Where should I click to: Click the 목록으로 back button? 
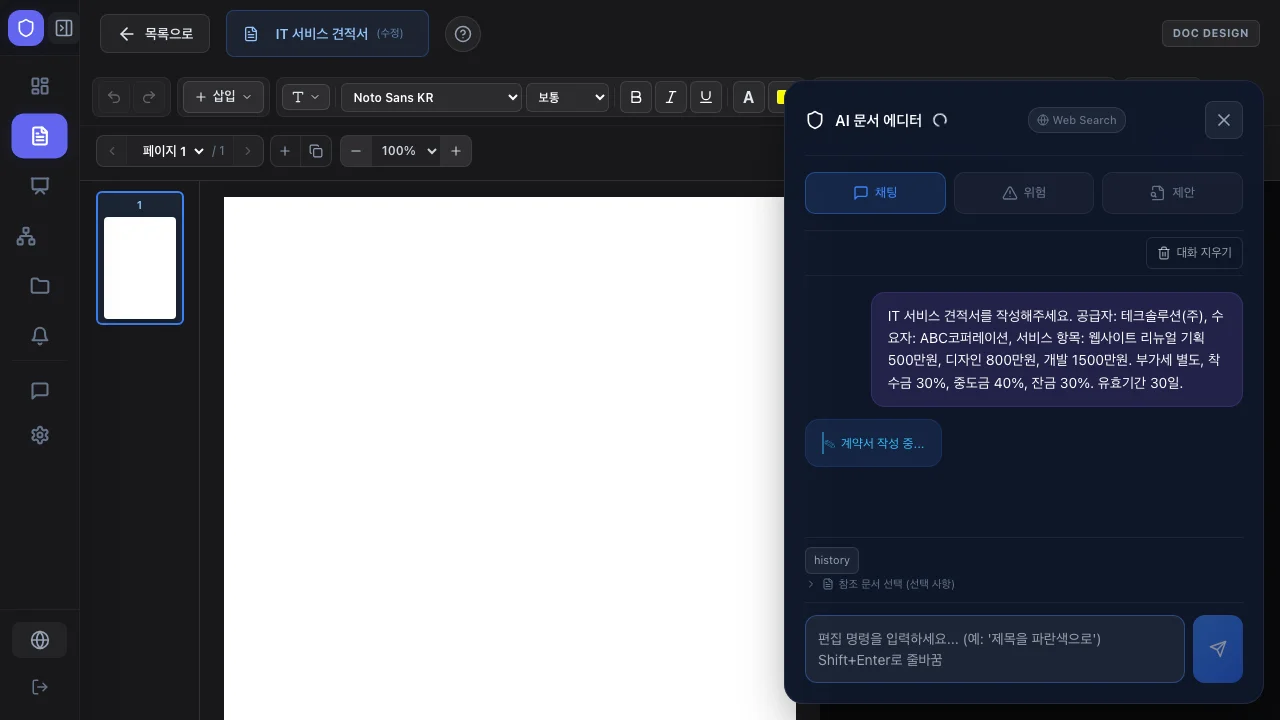(155, 33)
